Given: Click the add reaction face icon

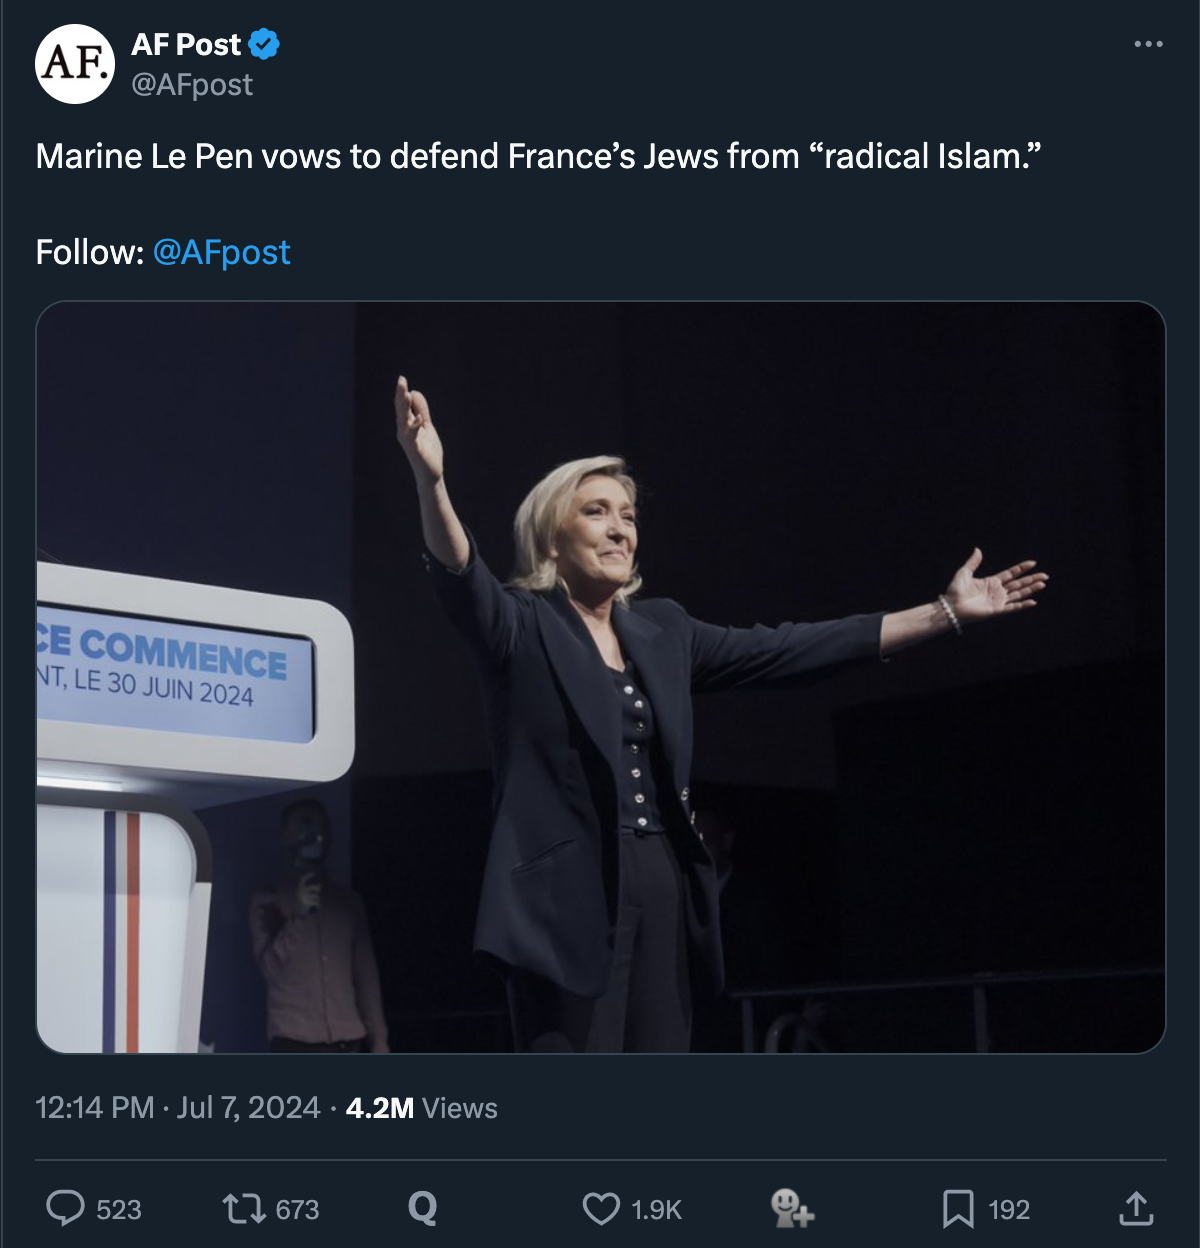Looking at the screenshot, I should pos(792,1208).
